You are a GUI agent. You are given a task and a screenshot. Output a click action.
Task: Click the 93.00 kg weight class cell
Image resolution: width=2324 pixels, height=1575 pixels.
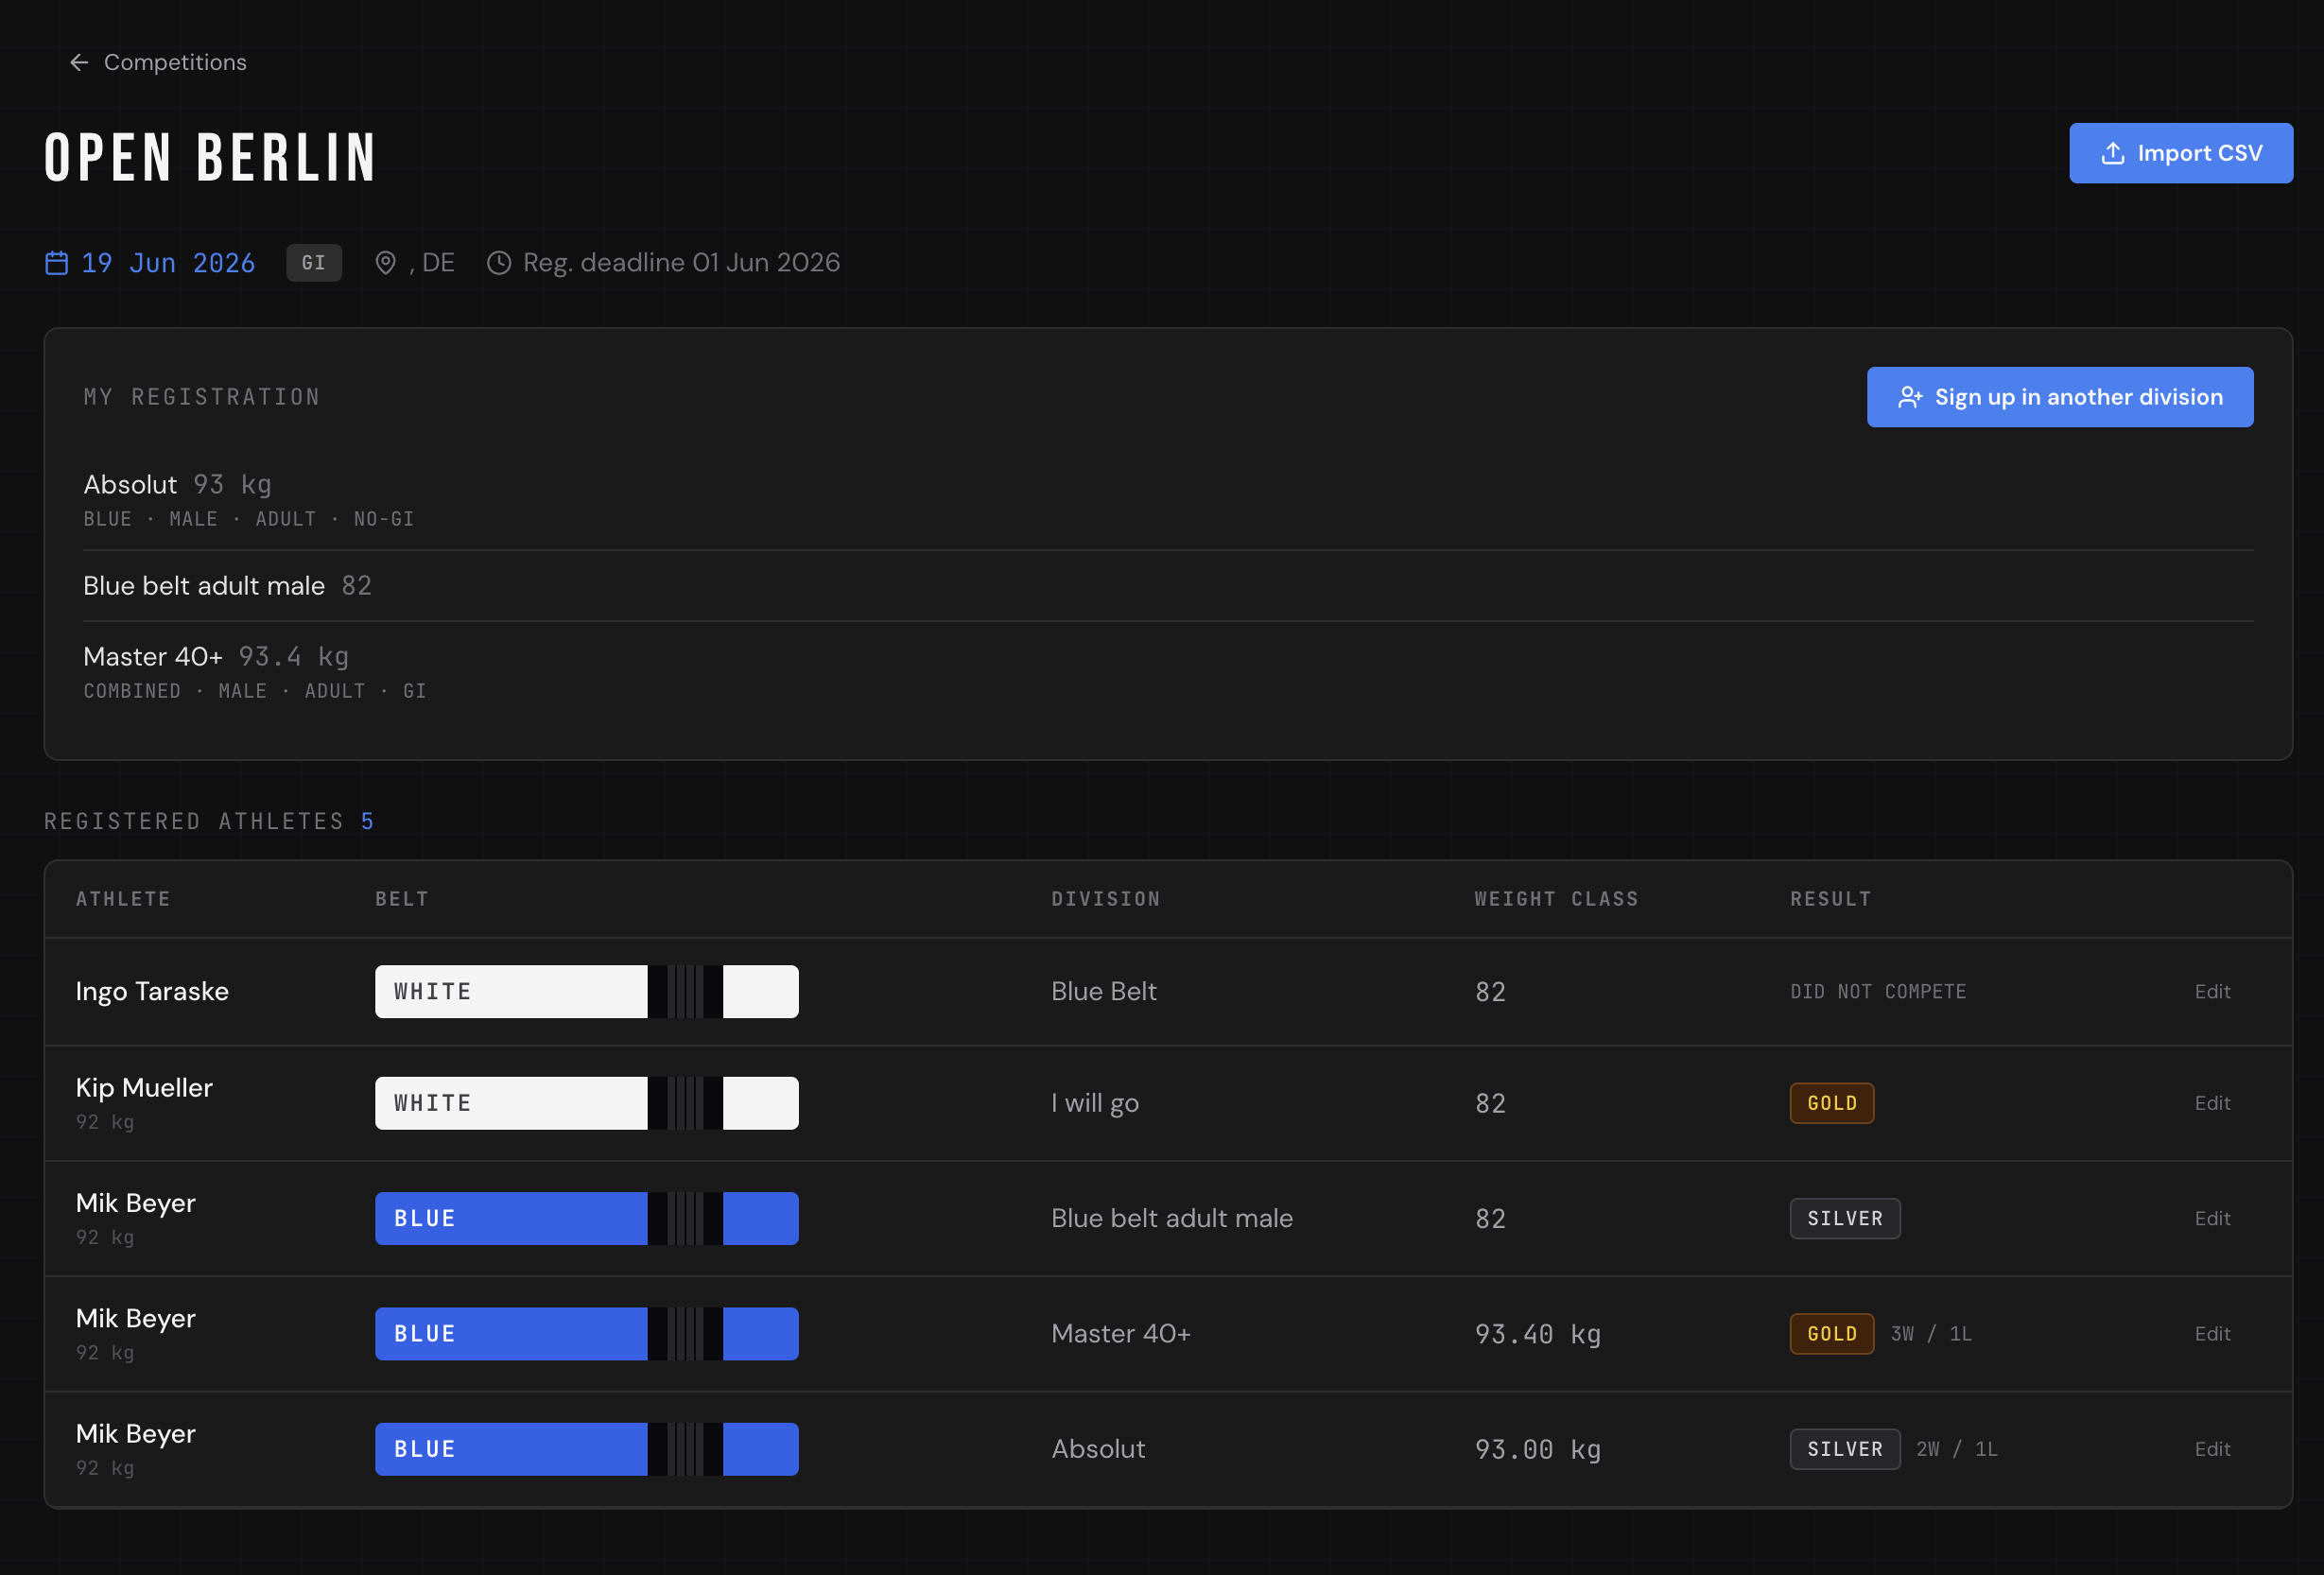coord(1538,1449)
